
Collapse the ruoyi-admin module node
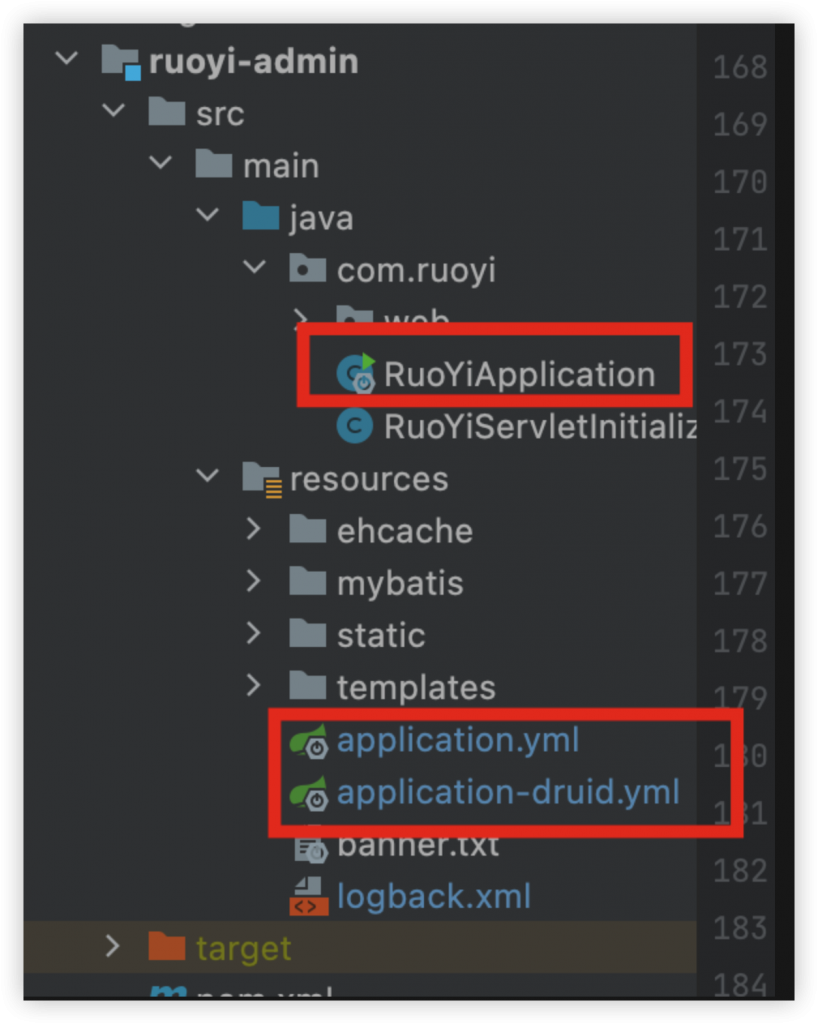tap(67, 59)
